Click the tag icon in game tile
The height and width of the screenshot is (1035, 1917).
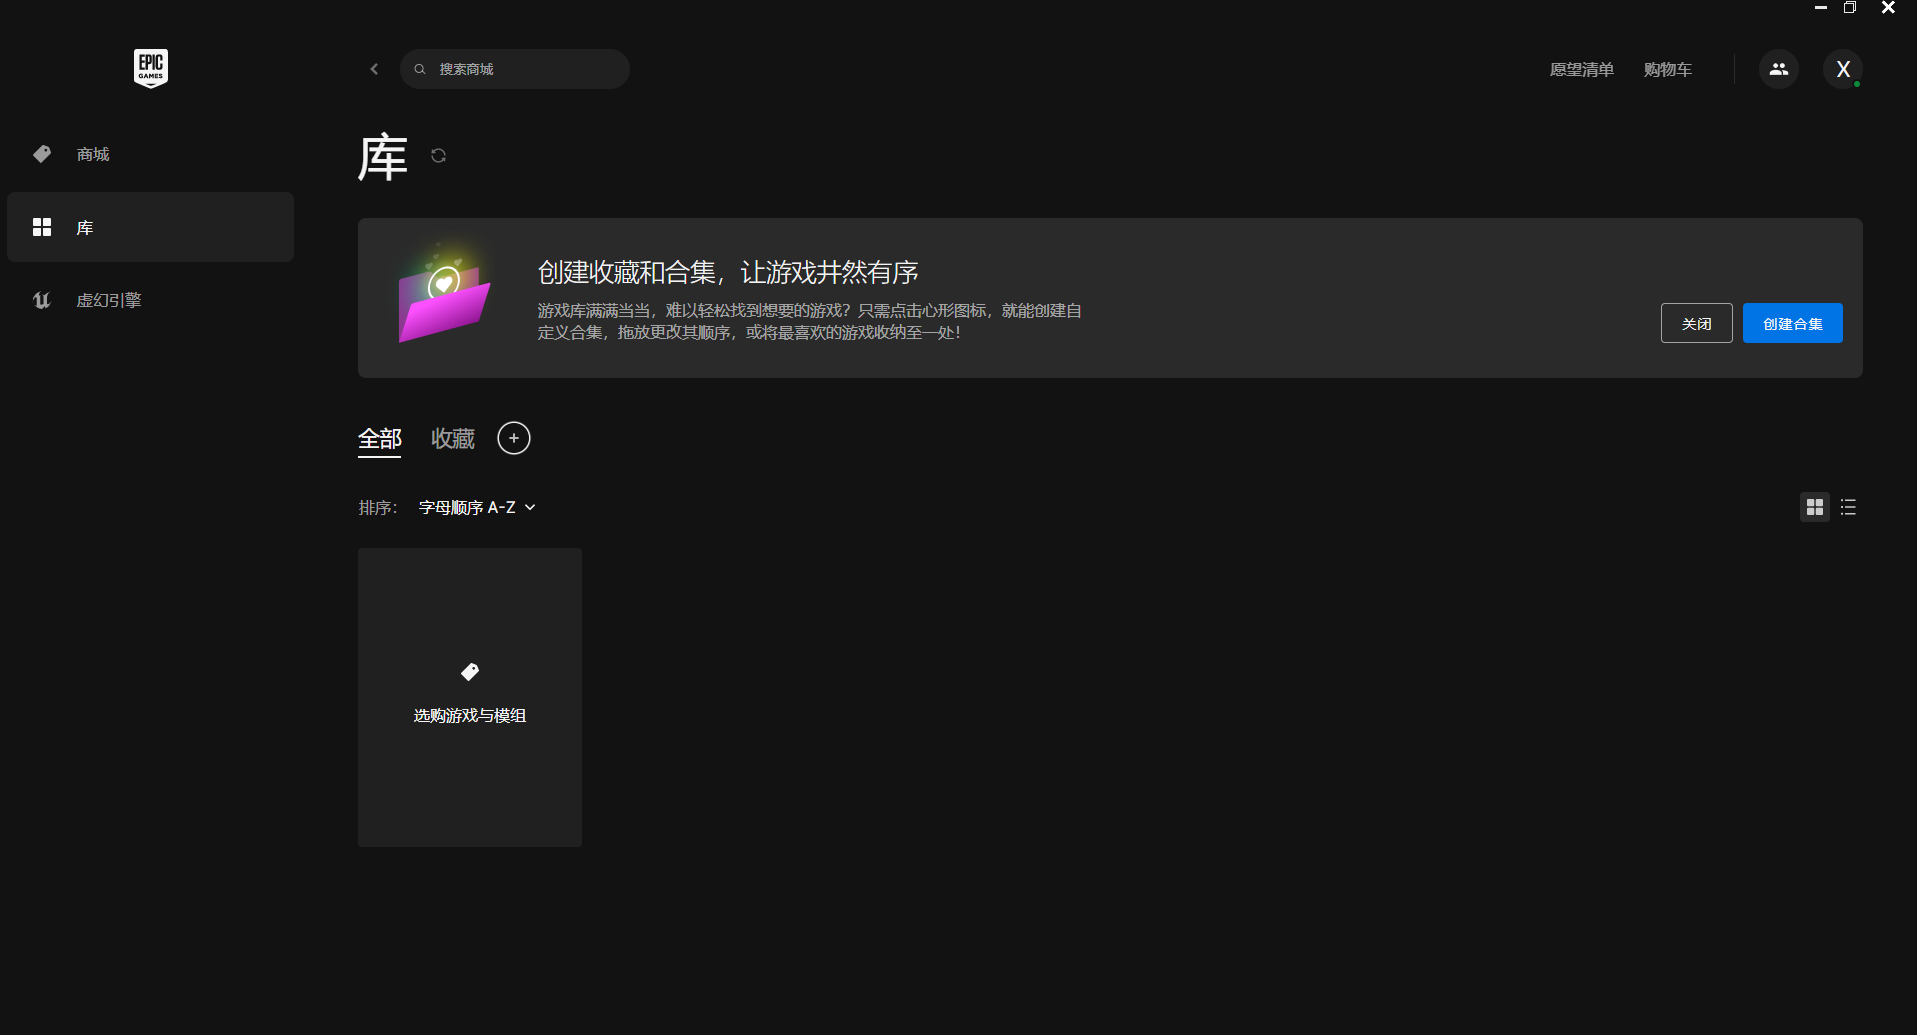click(x=470, y=672)
